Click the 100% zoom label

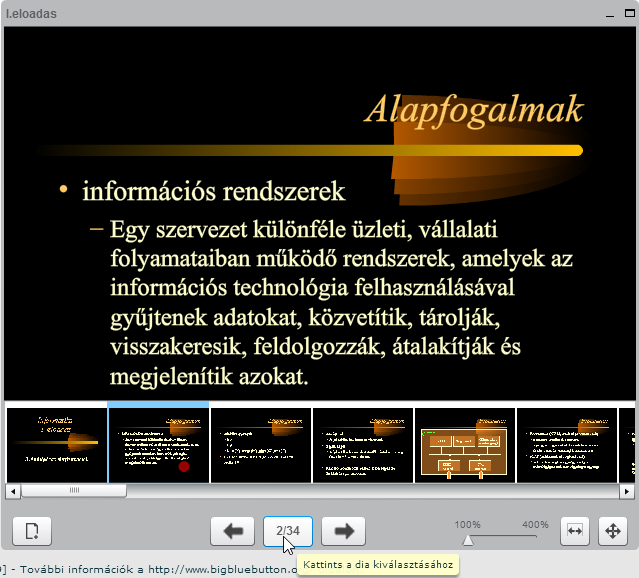[x=467, y=524]
